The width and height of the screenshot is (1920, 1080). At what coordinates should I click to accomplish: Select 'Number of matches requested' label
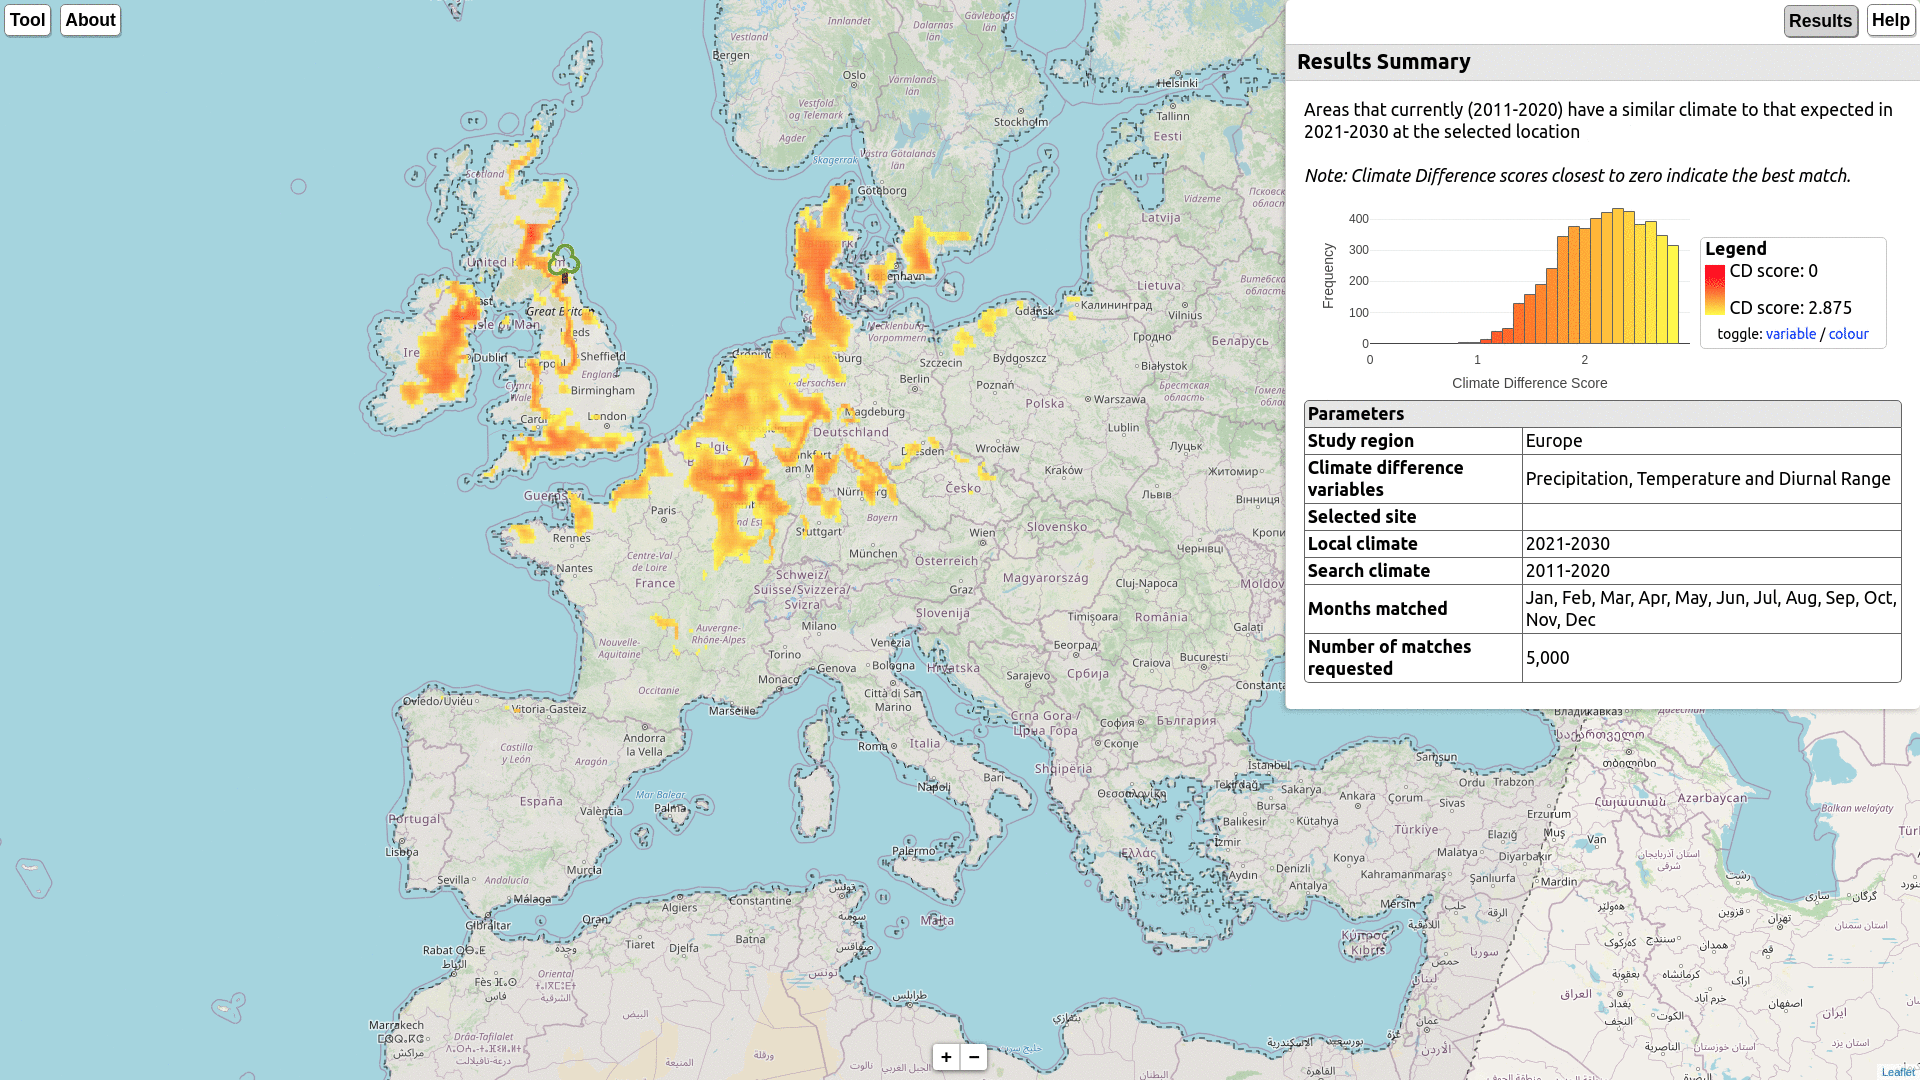(x=1389, y=658)
